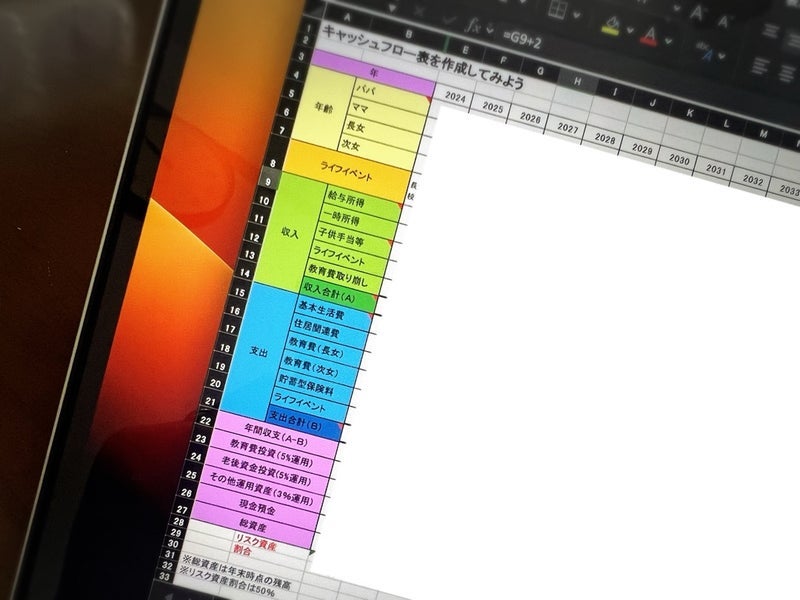Click inside the formula bar showing =G9+2
This screenshot has height=600, width=800.
tap(540, 42)
